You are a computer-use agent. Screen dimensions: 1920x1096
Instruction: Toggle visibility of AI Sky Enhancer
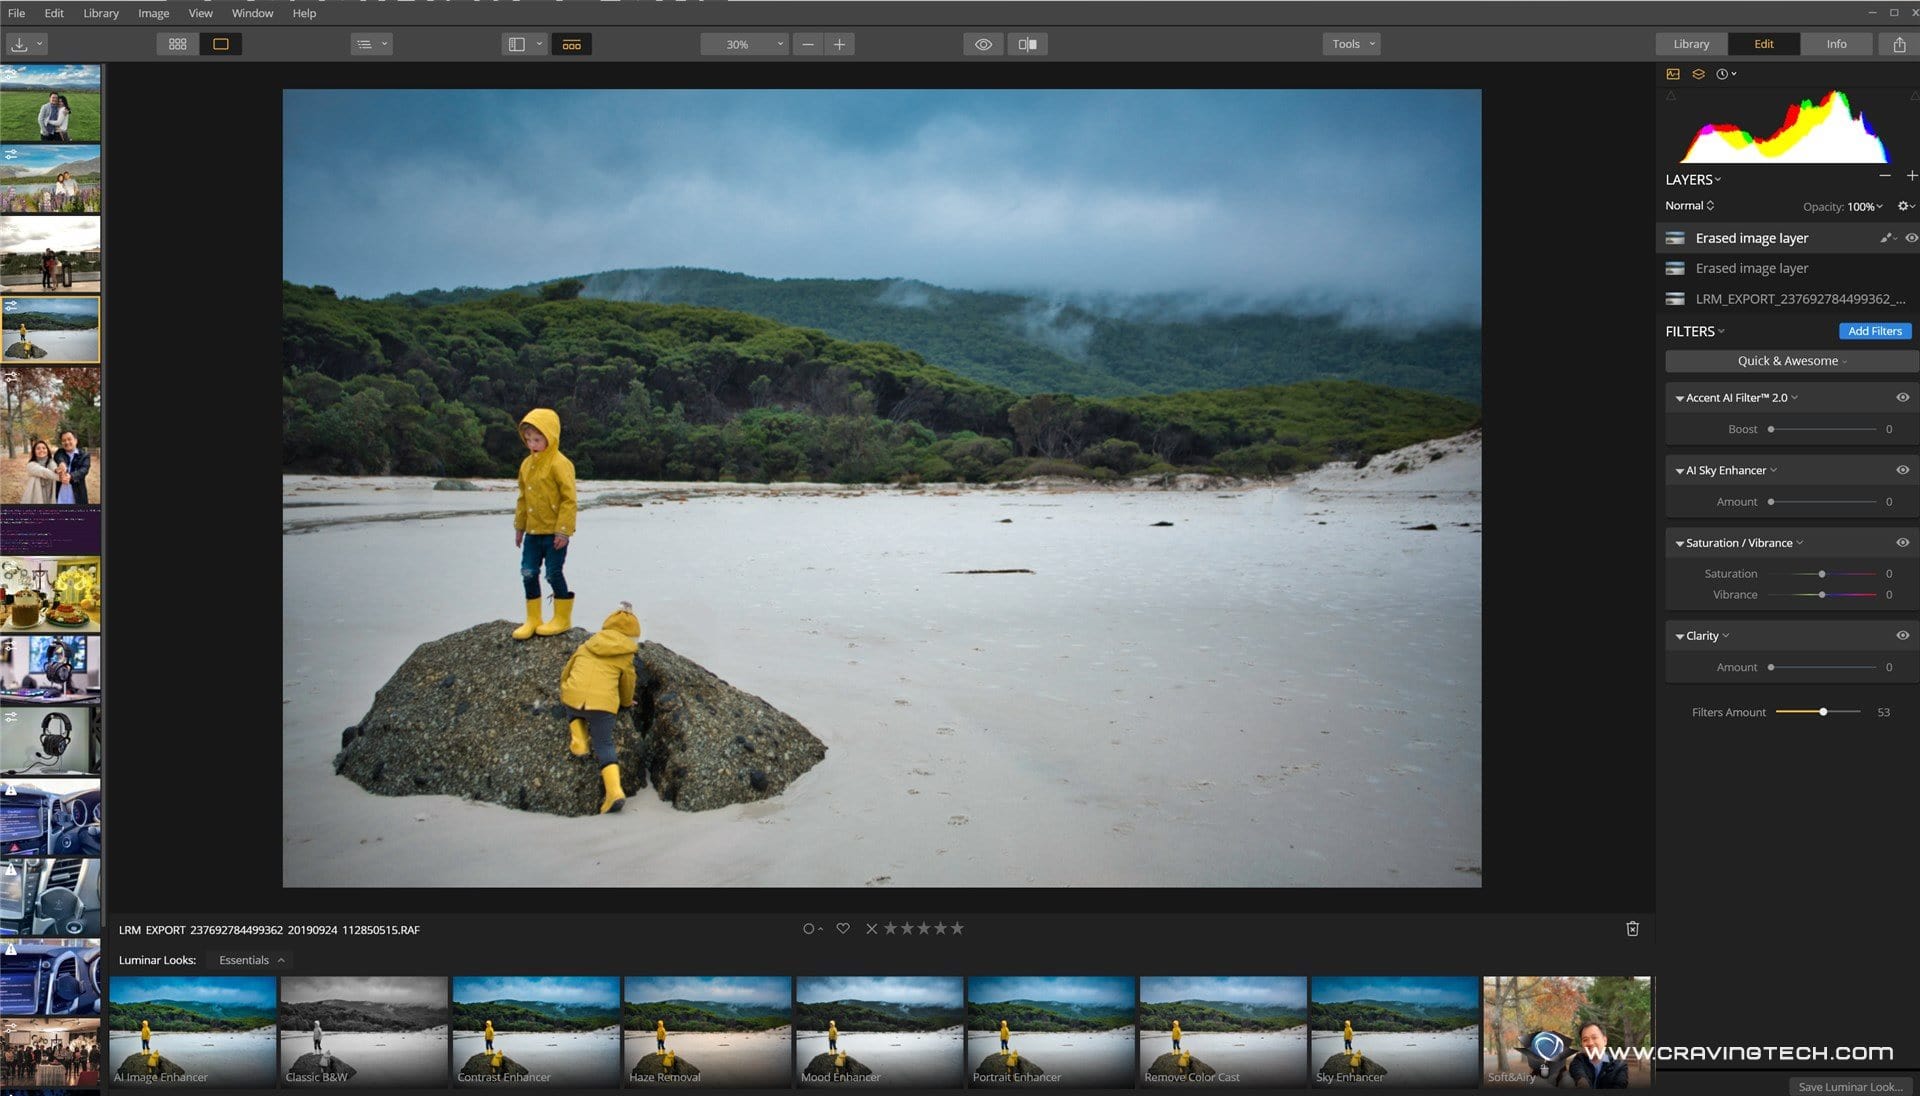1902,470
